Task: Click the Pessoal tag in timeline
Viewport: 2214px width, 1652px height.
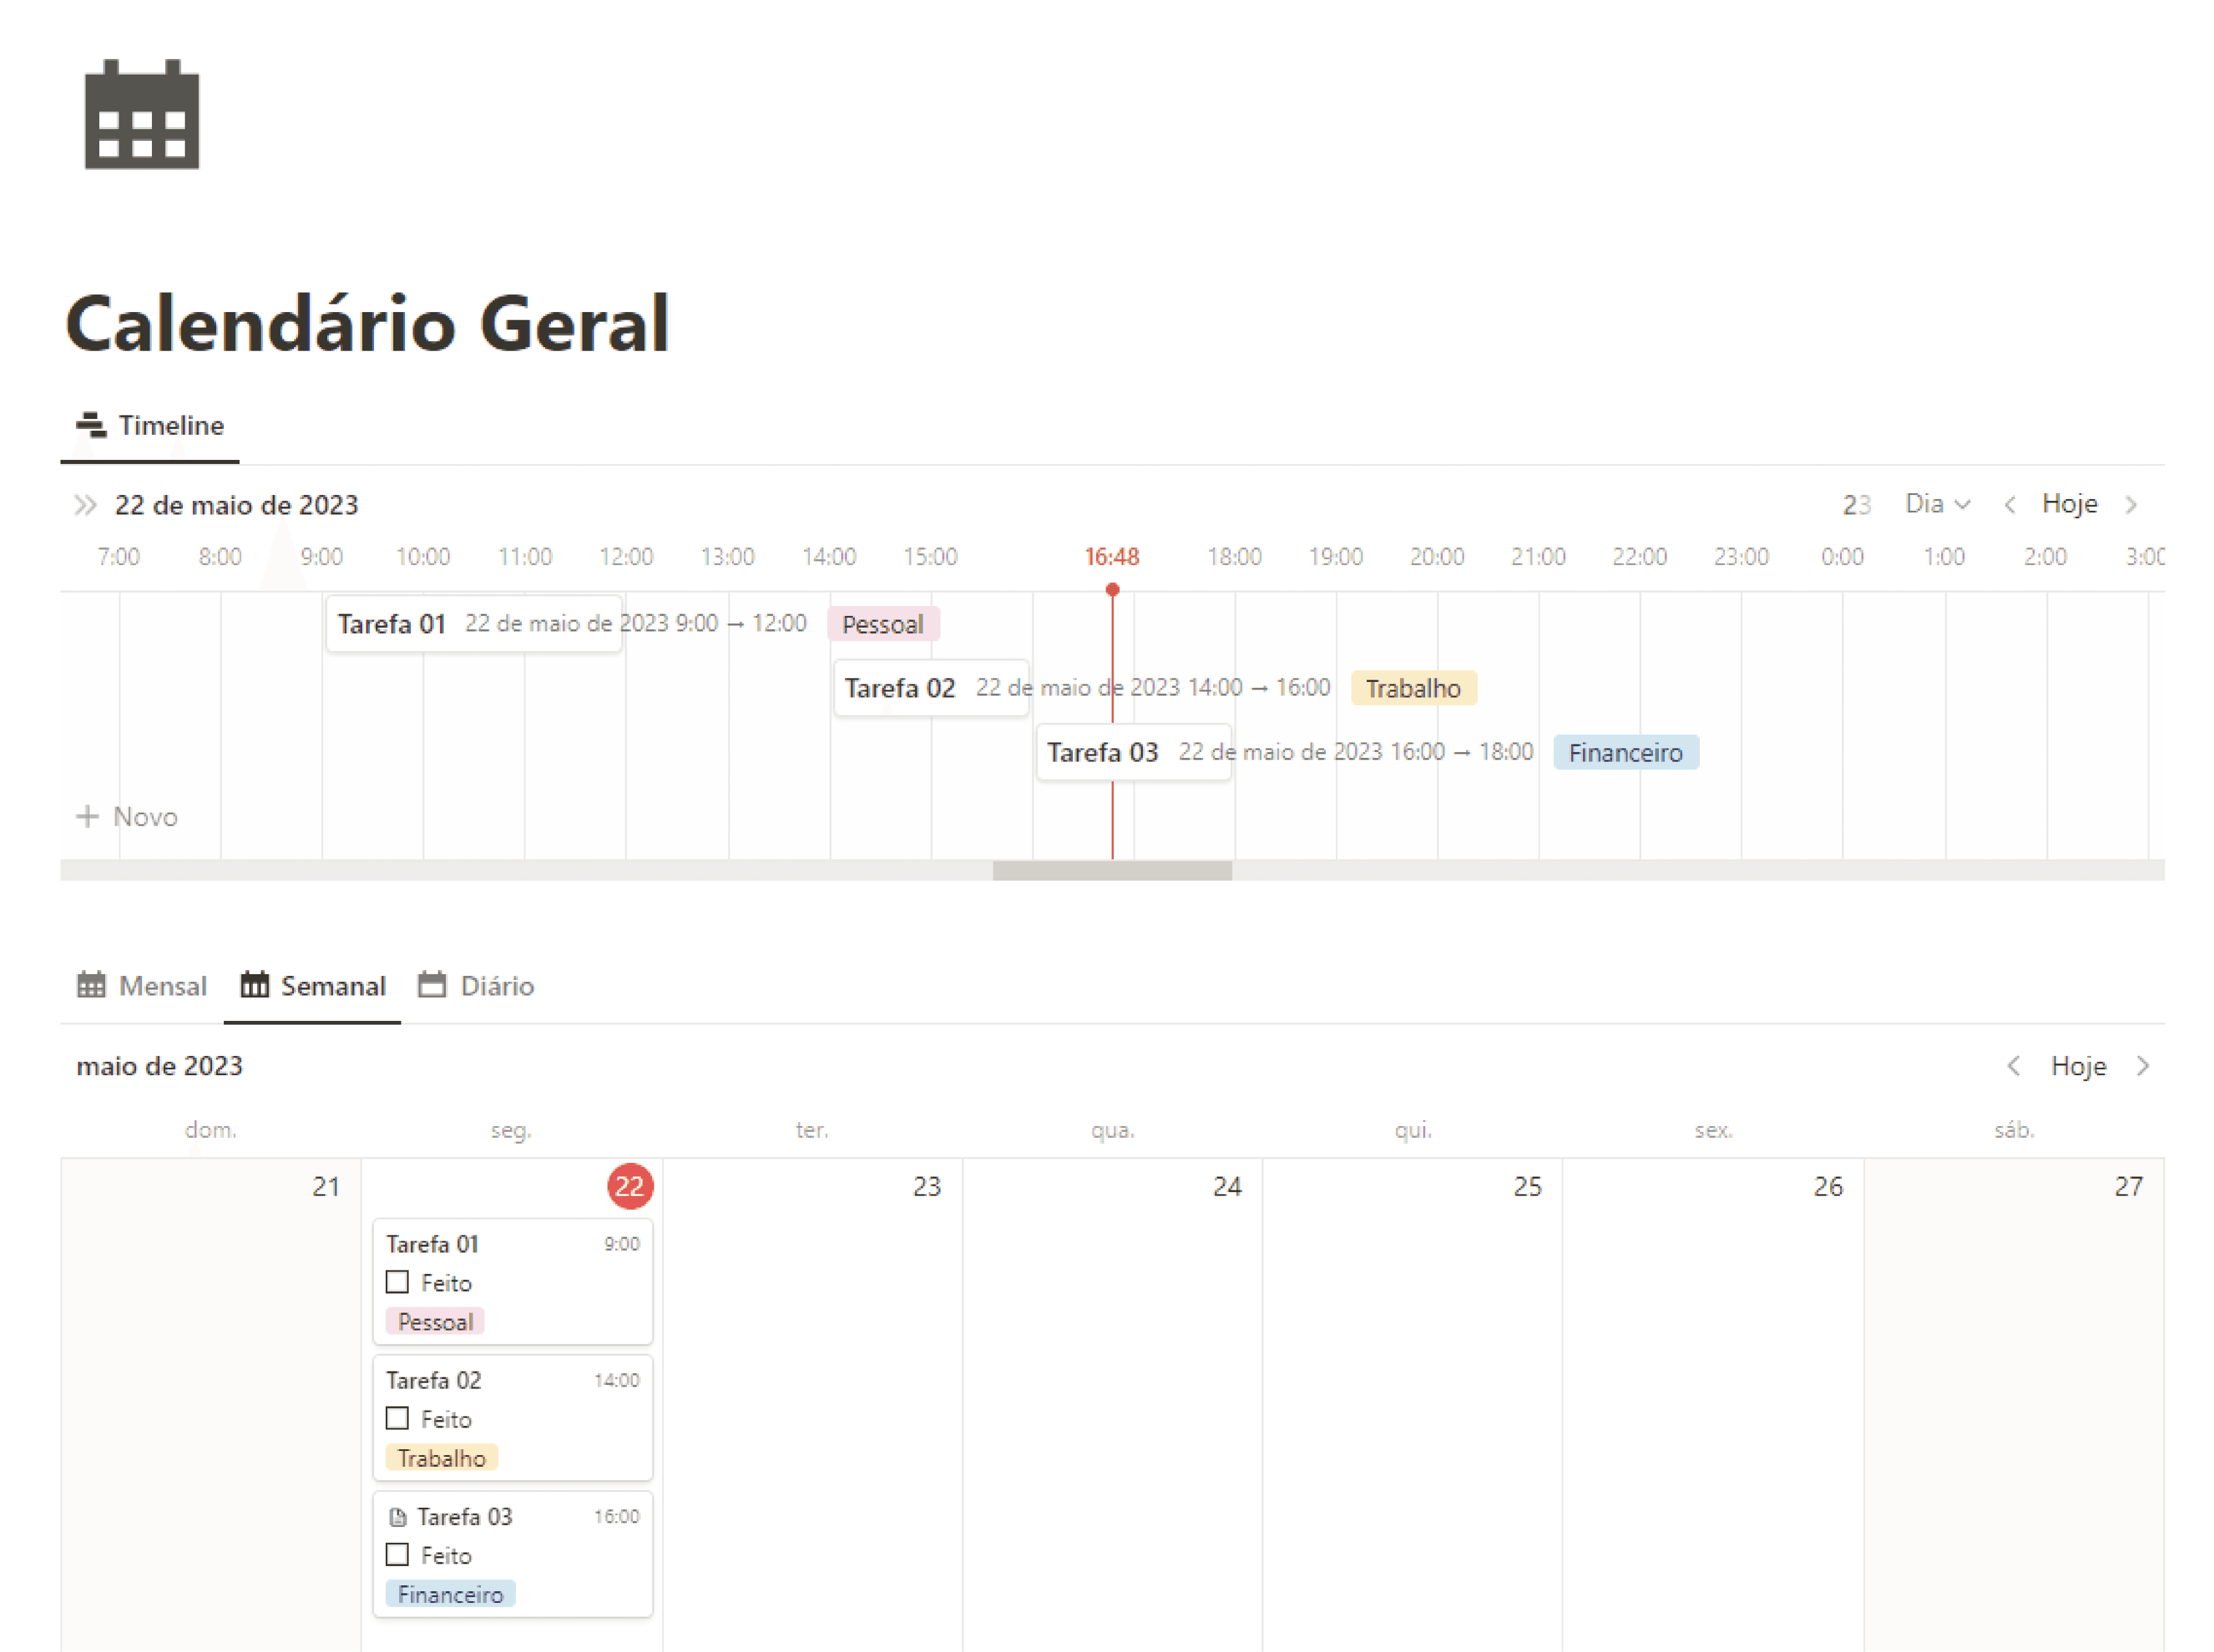Action: point(883,624)
